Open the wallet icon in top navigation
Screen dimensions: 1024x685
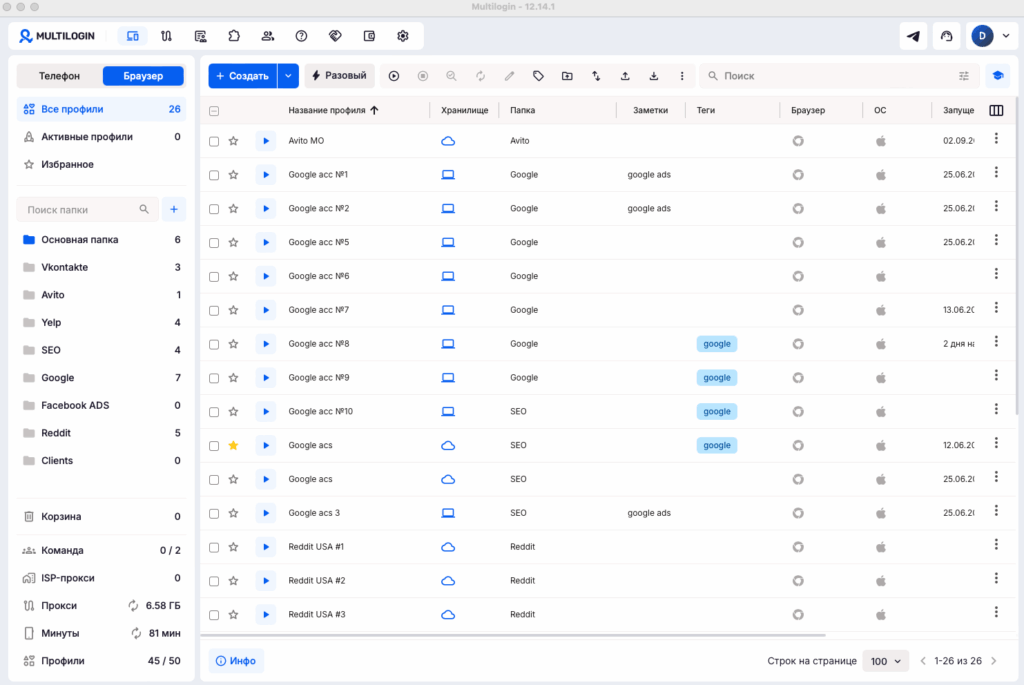pos(369,36)
